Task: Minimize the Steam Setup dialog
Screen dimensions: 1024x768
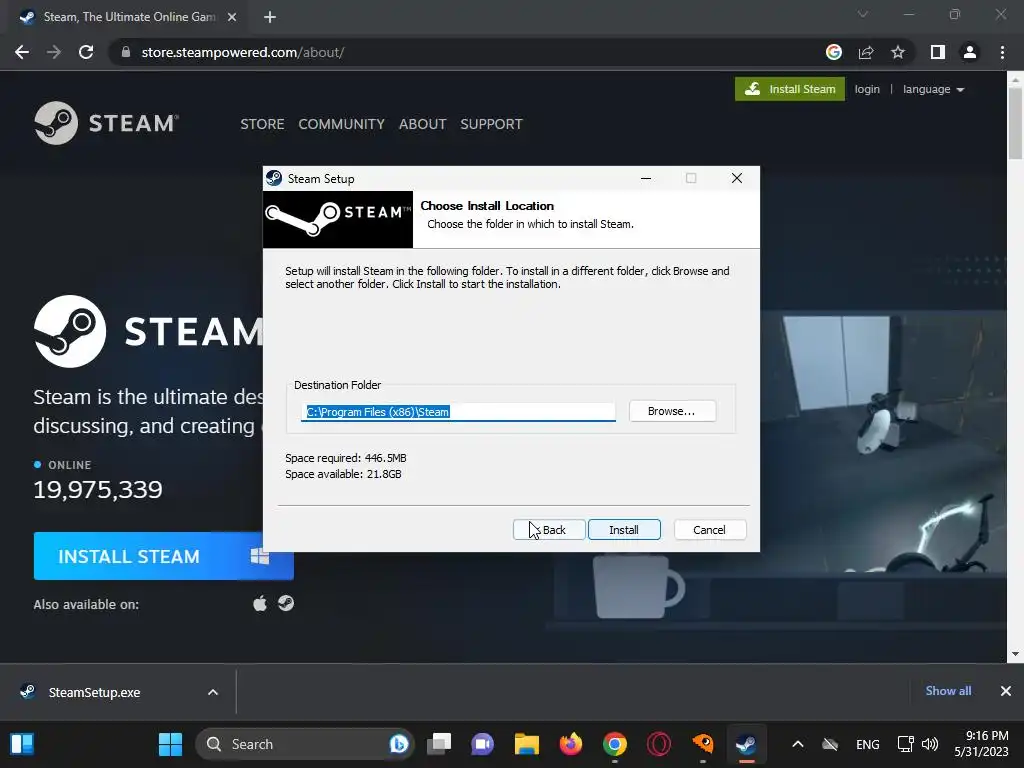Action: pyautogui.click(x=646, y=178)
